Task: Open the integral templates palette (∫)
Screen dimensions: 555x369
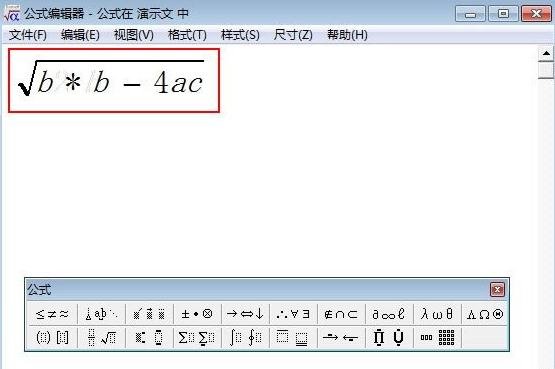Action: (x=245, y=337)
